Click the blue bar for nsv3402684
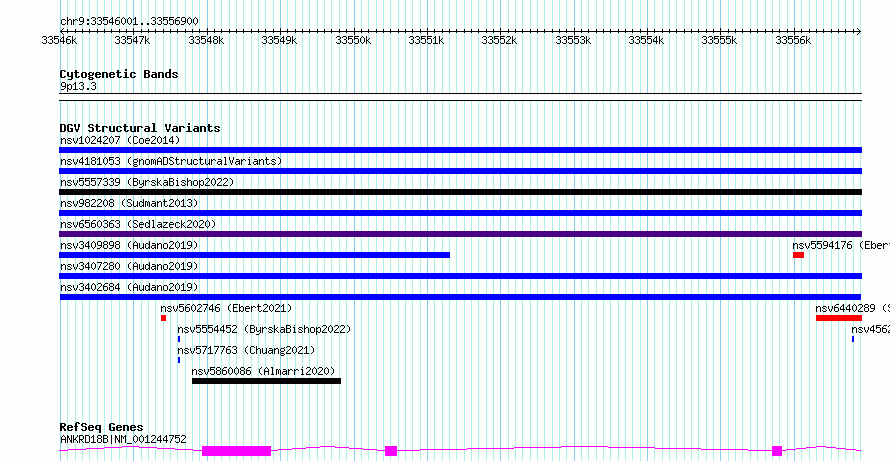 (x=460, y=297)
